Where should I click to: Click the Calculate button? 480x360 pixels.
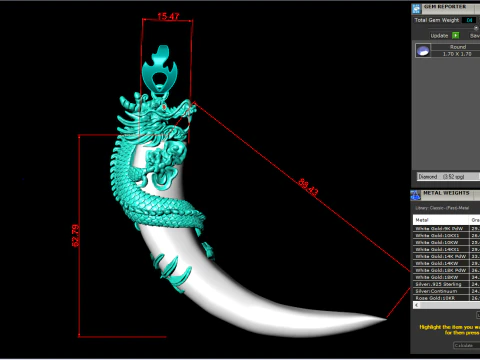[x=466, y=345]
